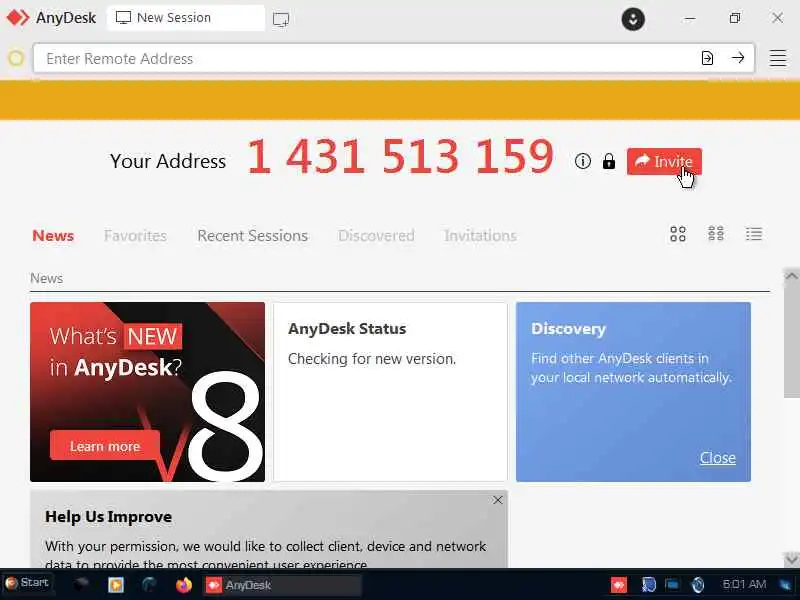The image size is (800, 600).
Task: Click the taskbar clock showing 6:01 AM
Action: coord(744,584)
